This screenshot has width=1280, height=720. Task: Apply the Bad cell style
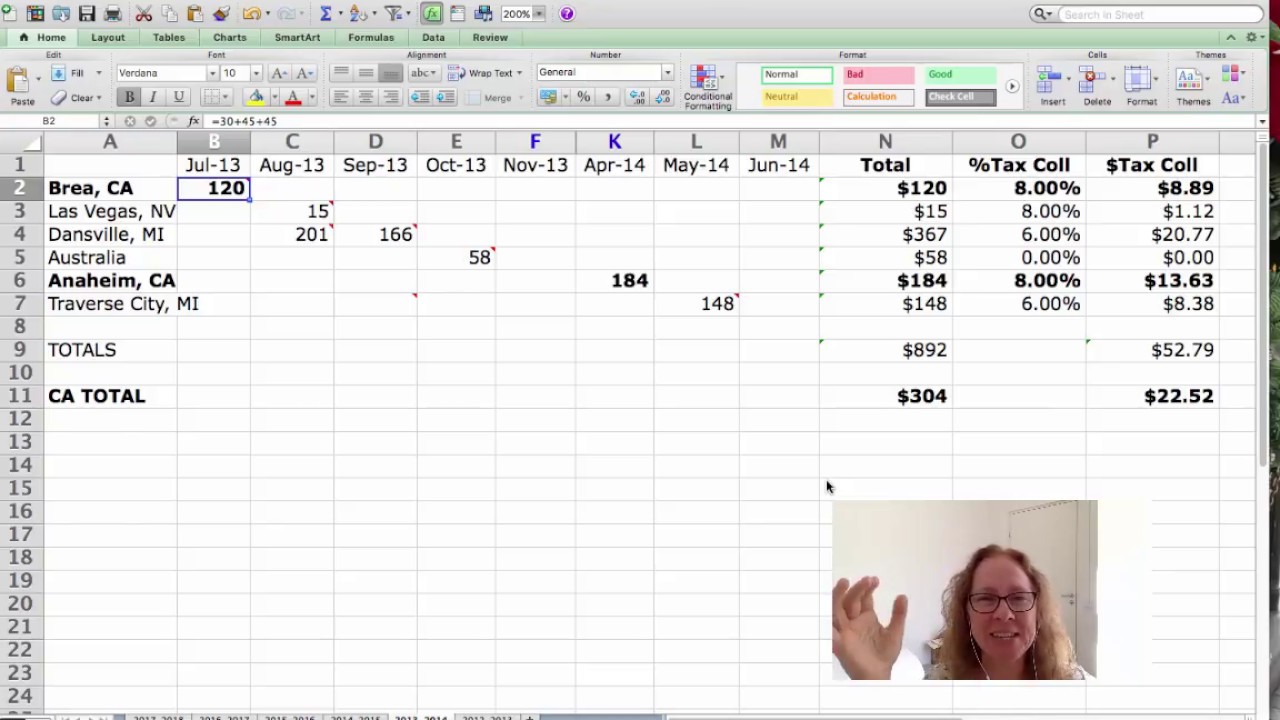[x=879, y=74]
